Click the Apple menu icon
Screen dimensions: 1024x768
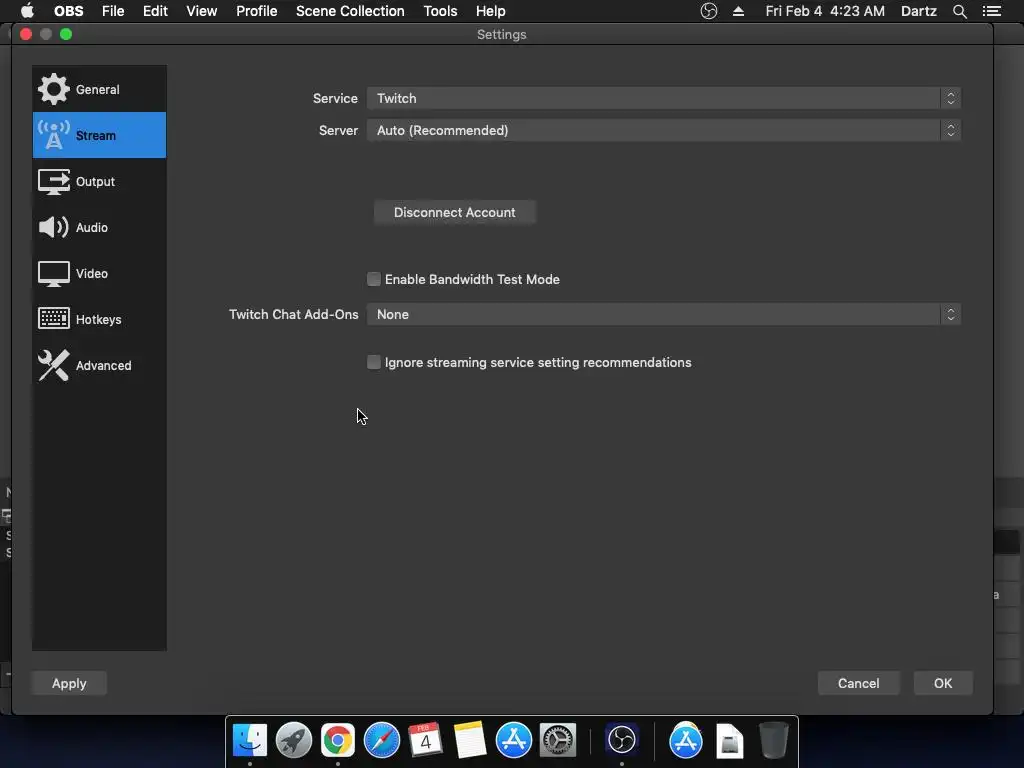pos(27,11)
